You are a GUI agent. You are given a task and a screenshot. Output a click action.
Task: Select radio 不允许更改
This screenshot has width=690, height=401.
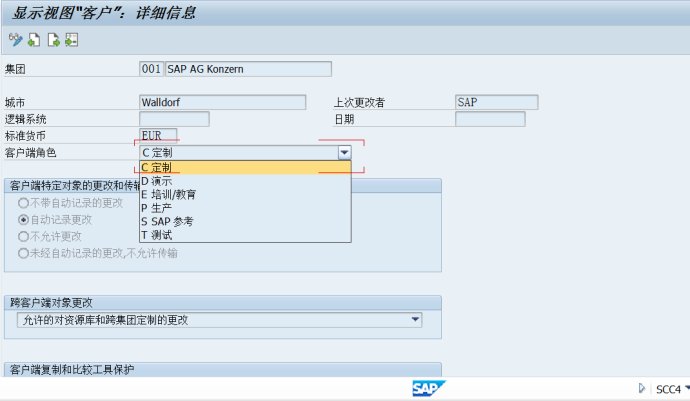point(23,236)
